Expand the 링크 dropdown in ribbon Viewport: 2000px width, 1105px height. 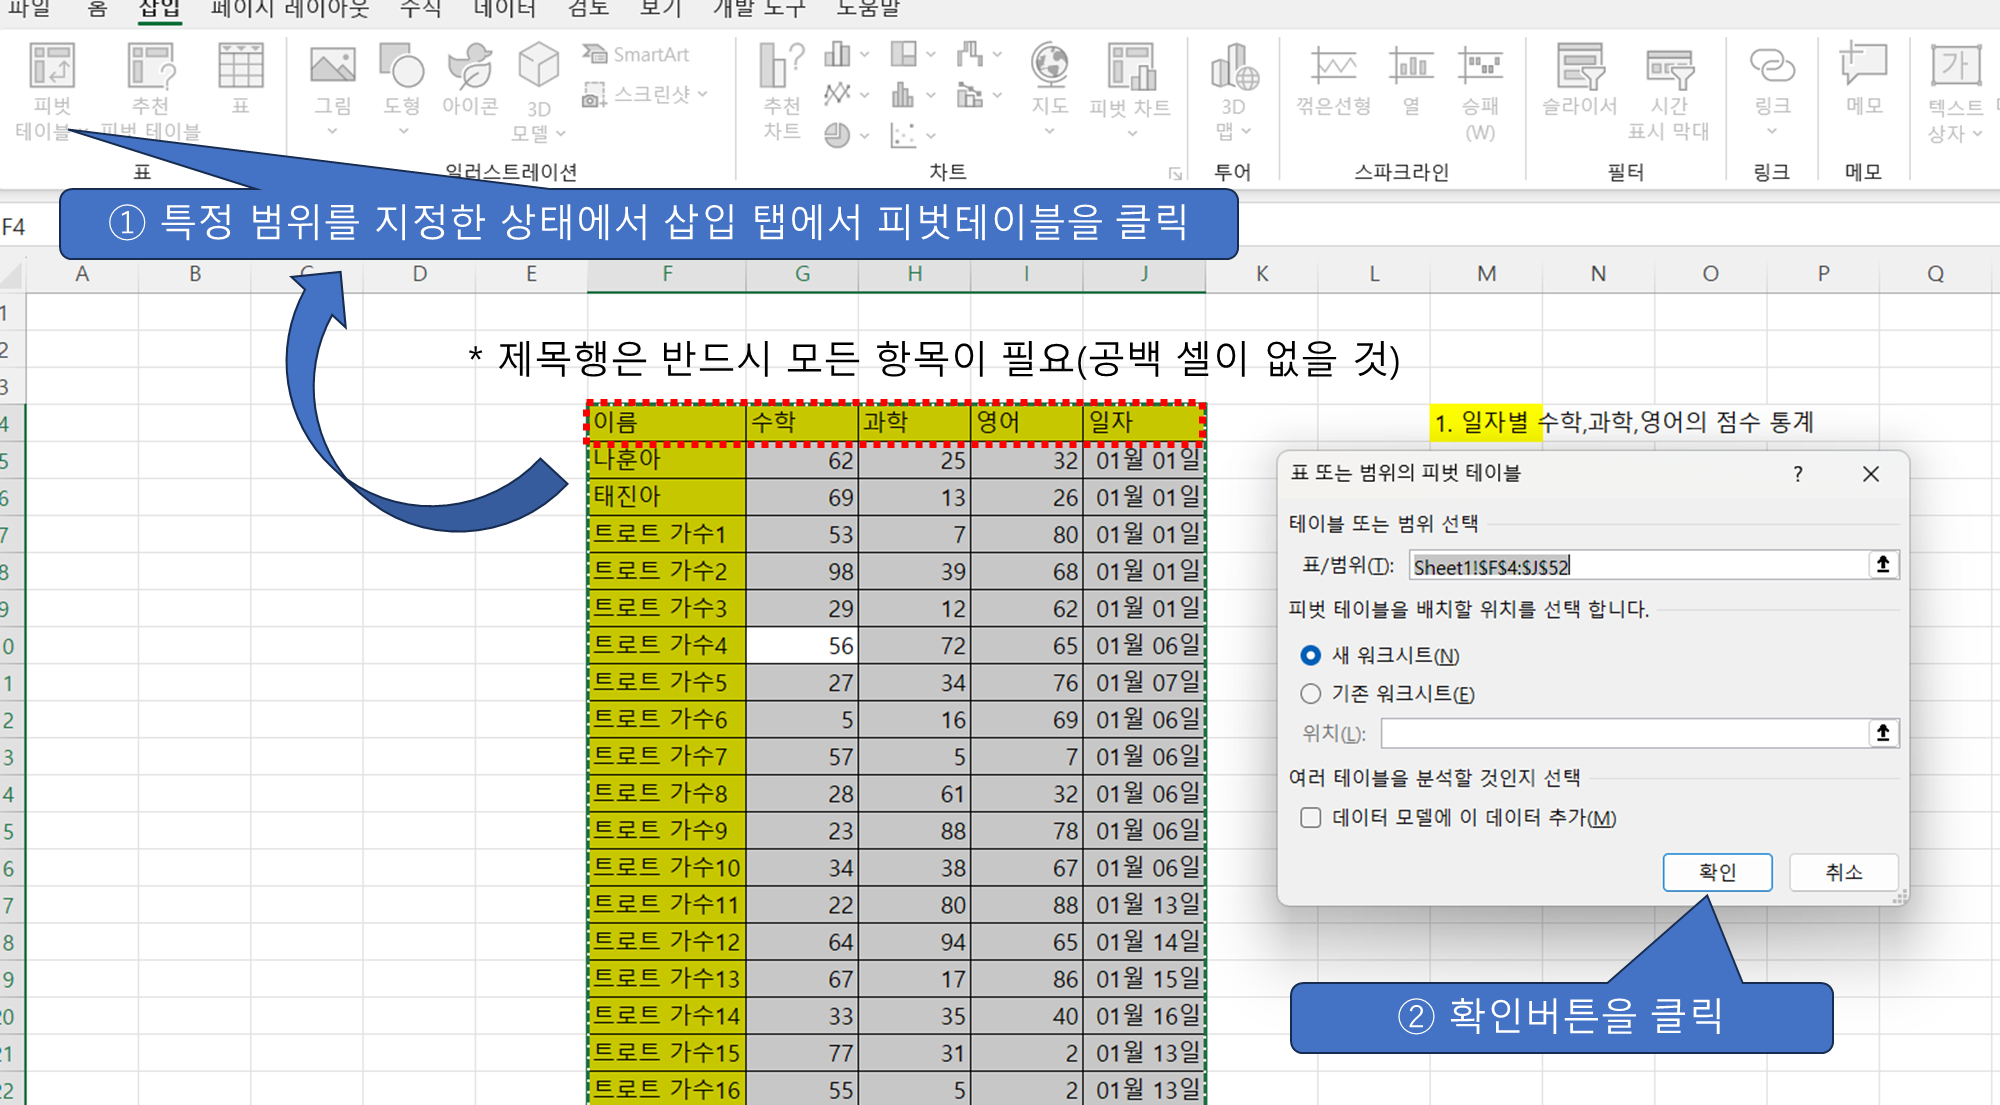click(1771, 131)
